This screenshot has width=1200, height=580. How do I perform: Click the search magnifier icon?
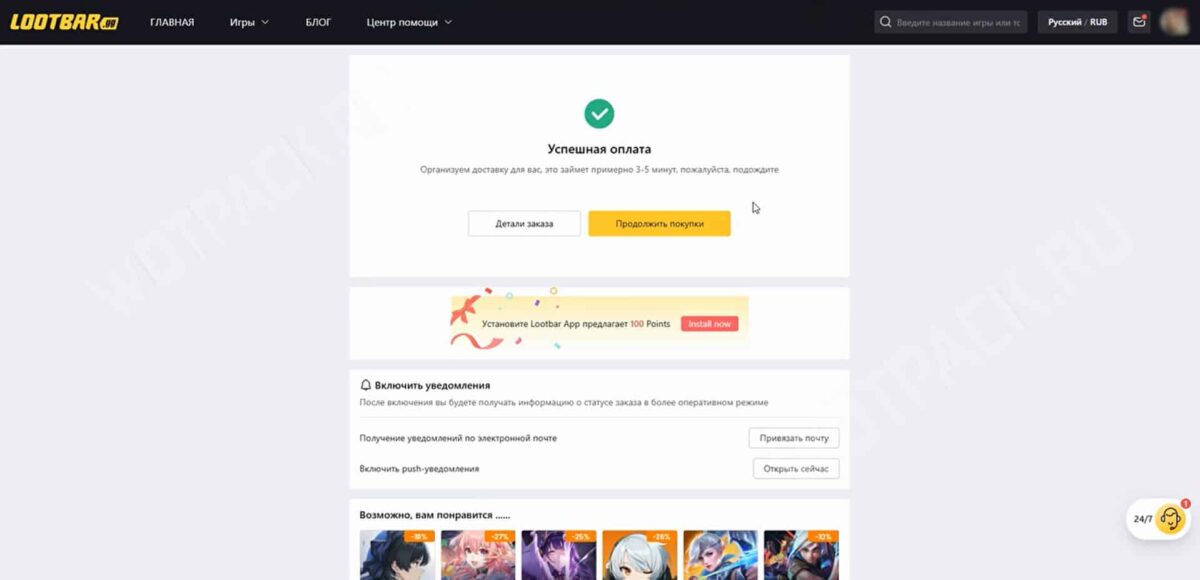click(x=885, y=22)
